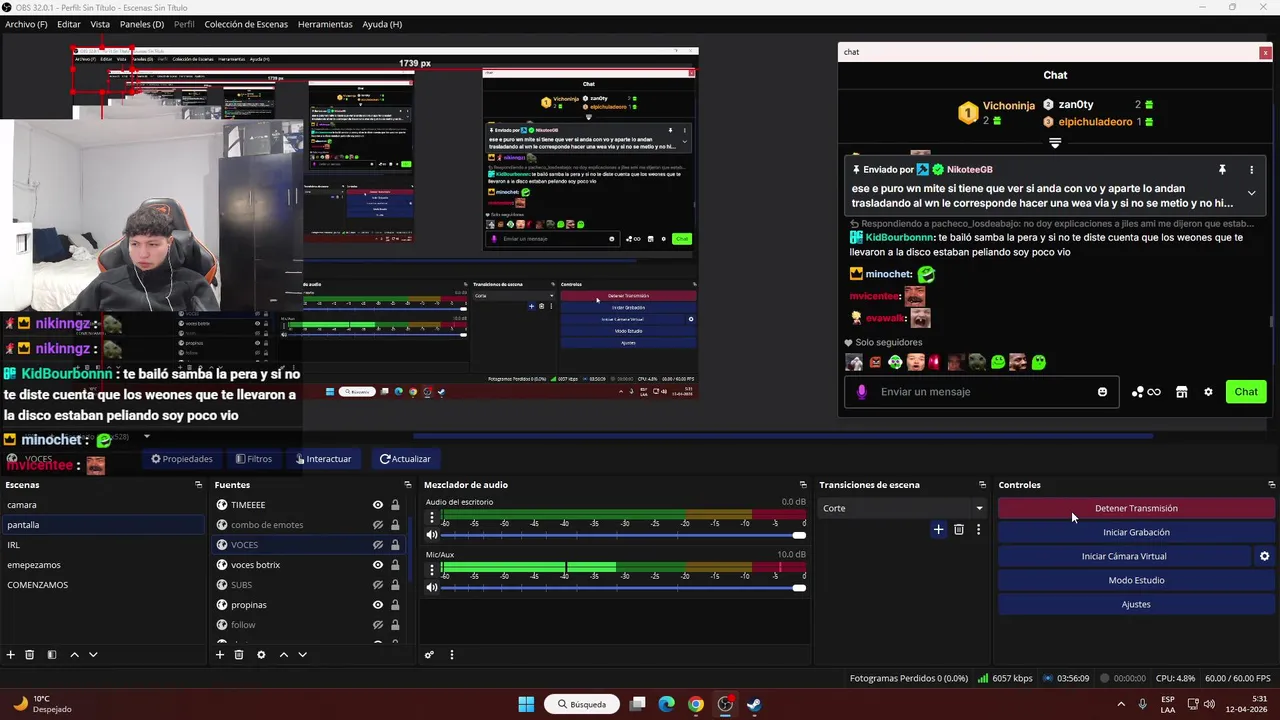Viewport: 1280px width, 720px height.
Task: Open the audio mixer three-dot menu at the bottom
Action: (451, 655)
